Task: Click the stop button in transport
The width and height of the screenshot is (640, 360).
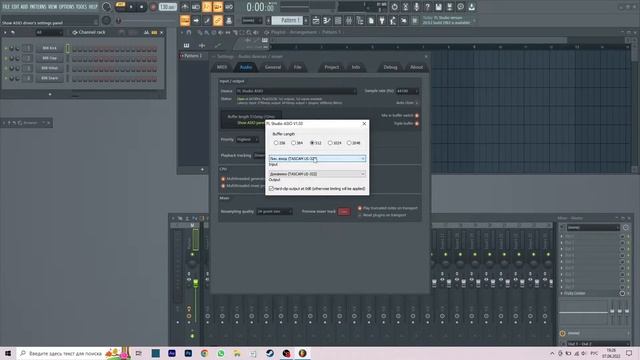Action: pos(142,7)
